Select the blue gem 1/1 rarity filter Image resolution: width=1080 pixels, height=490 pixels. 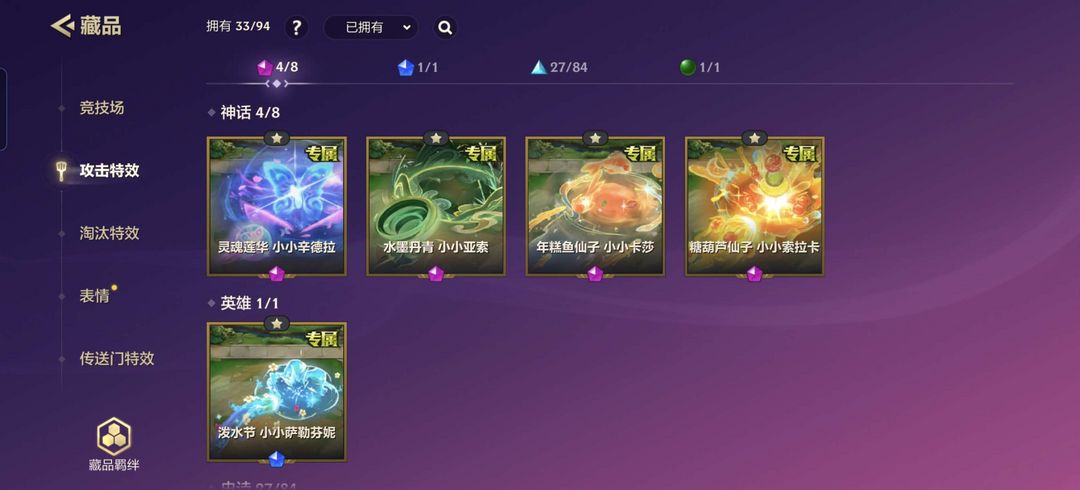417,68
